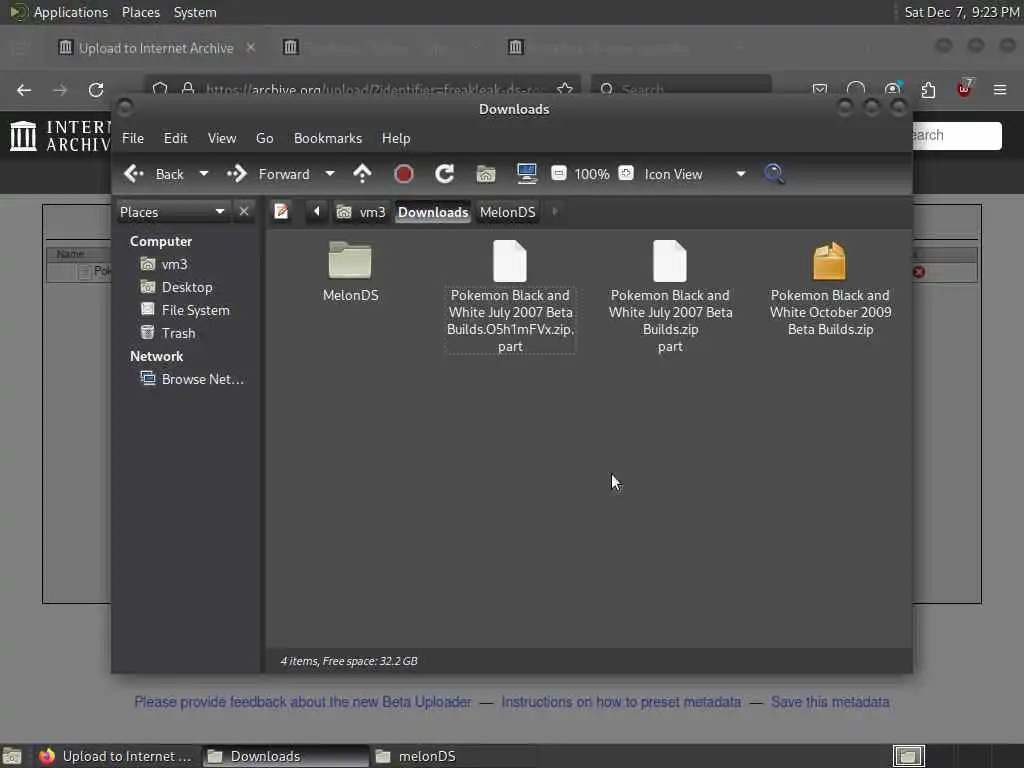Click the Firefox back arrow
This screenshot has width=1024, height=768.
coord(24,90)
